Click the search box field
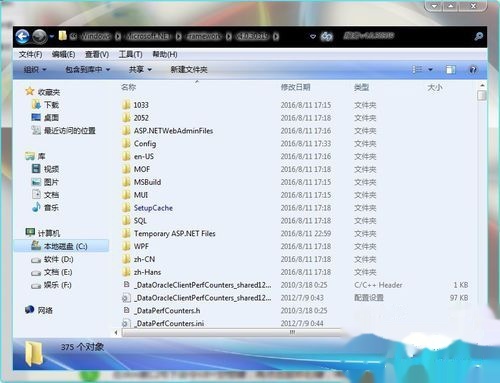Image resolution: width=500 pixels, height=383 pixels. pos(408,36)
